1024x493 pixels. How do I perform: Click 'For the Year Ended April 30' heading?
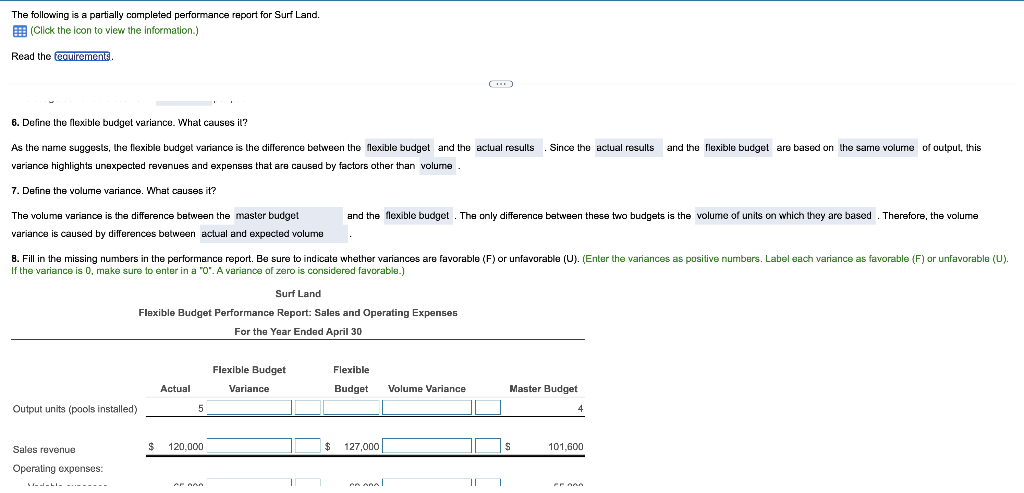point(298,332)
